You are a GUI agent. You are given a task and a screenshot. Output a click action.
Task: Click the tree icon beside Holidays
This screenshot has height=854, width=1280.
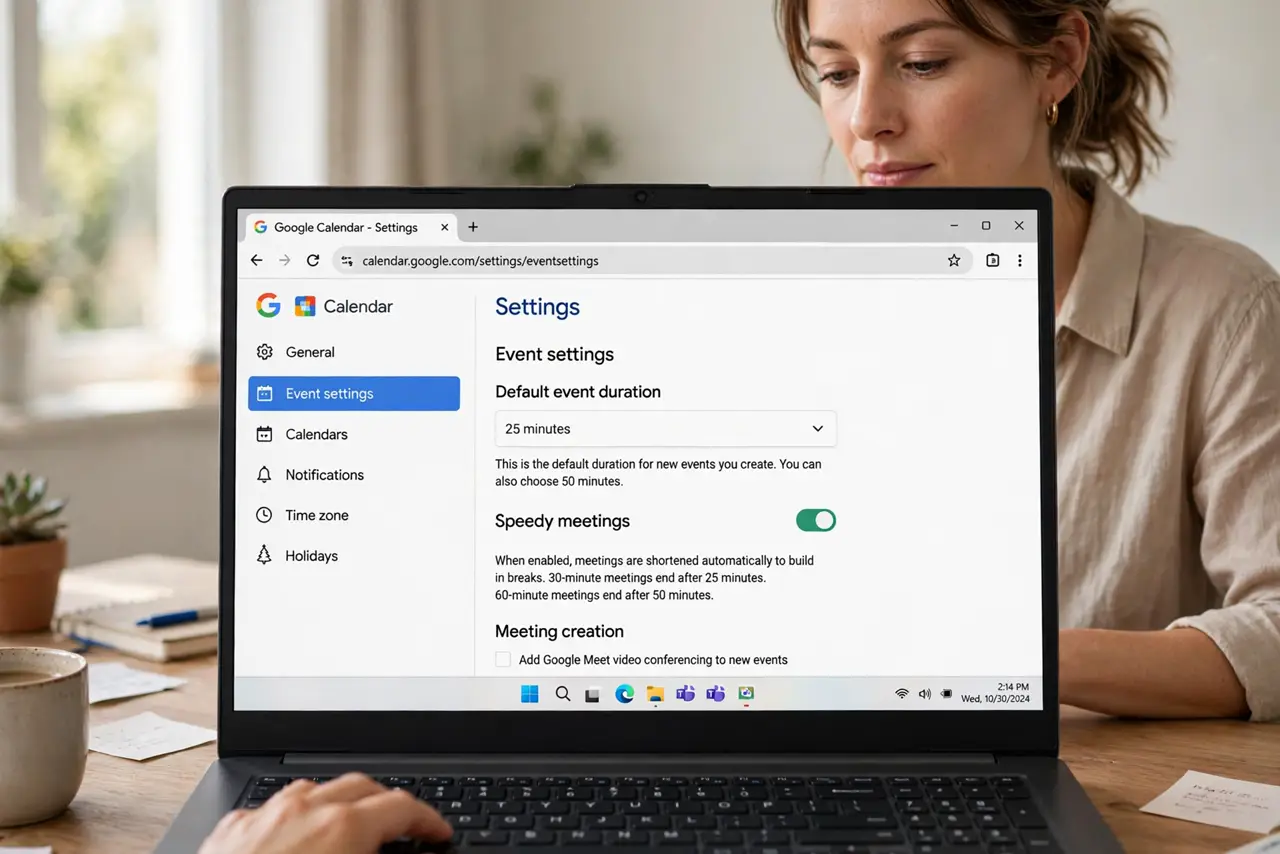coord(264,555)
